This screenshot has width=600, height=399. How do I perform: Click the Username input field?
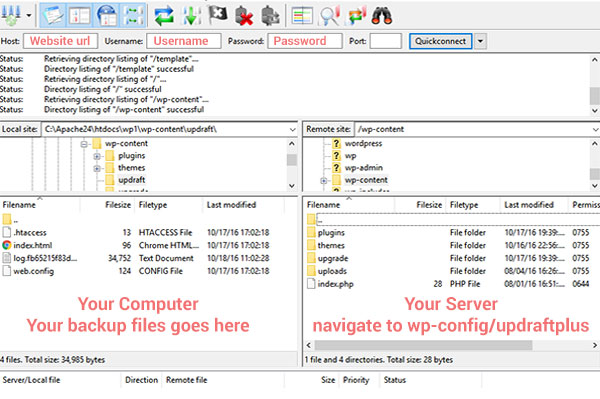click(184, 41)
